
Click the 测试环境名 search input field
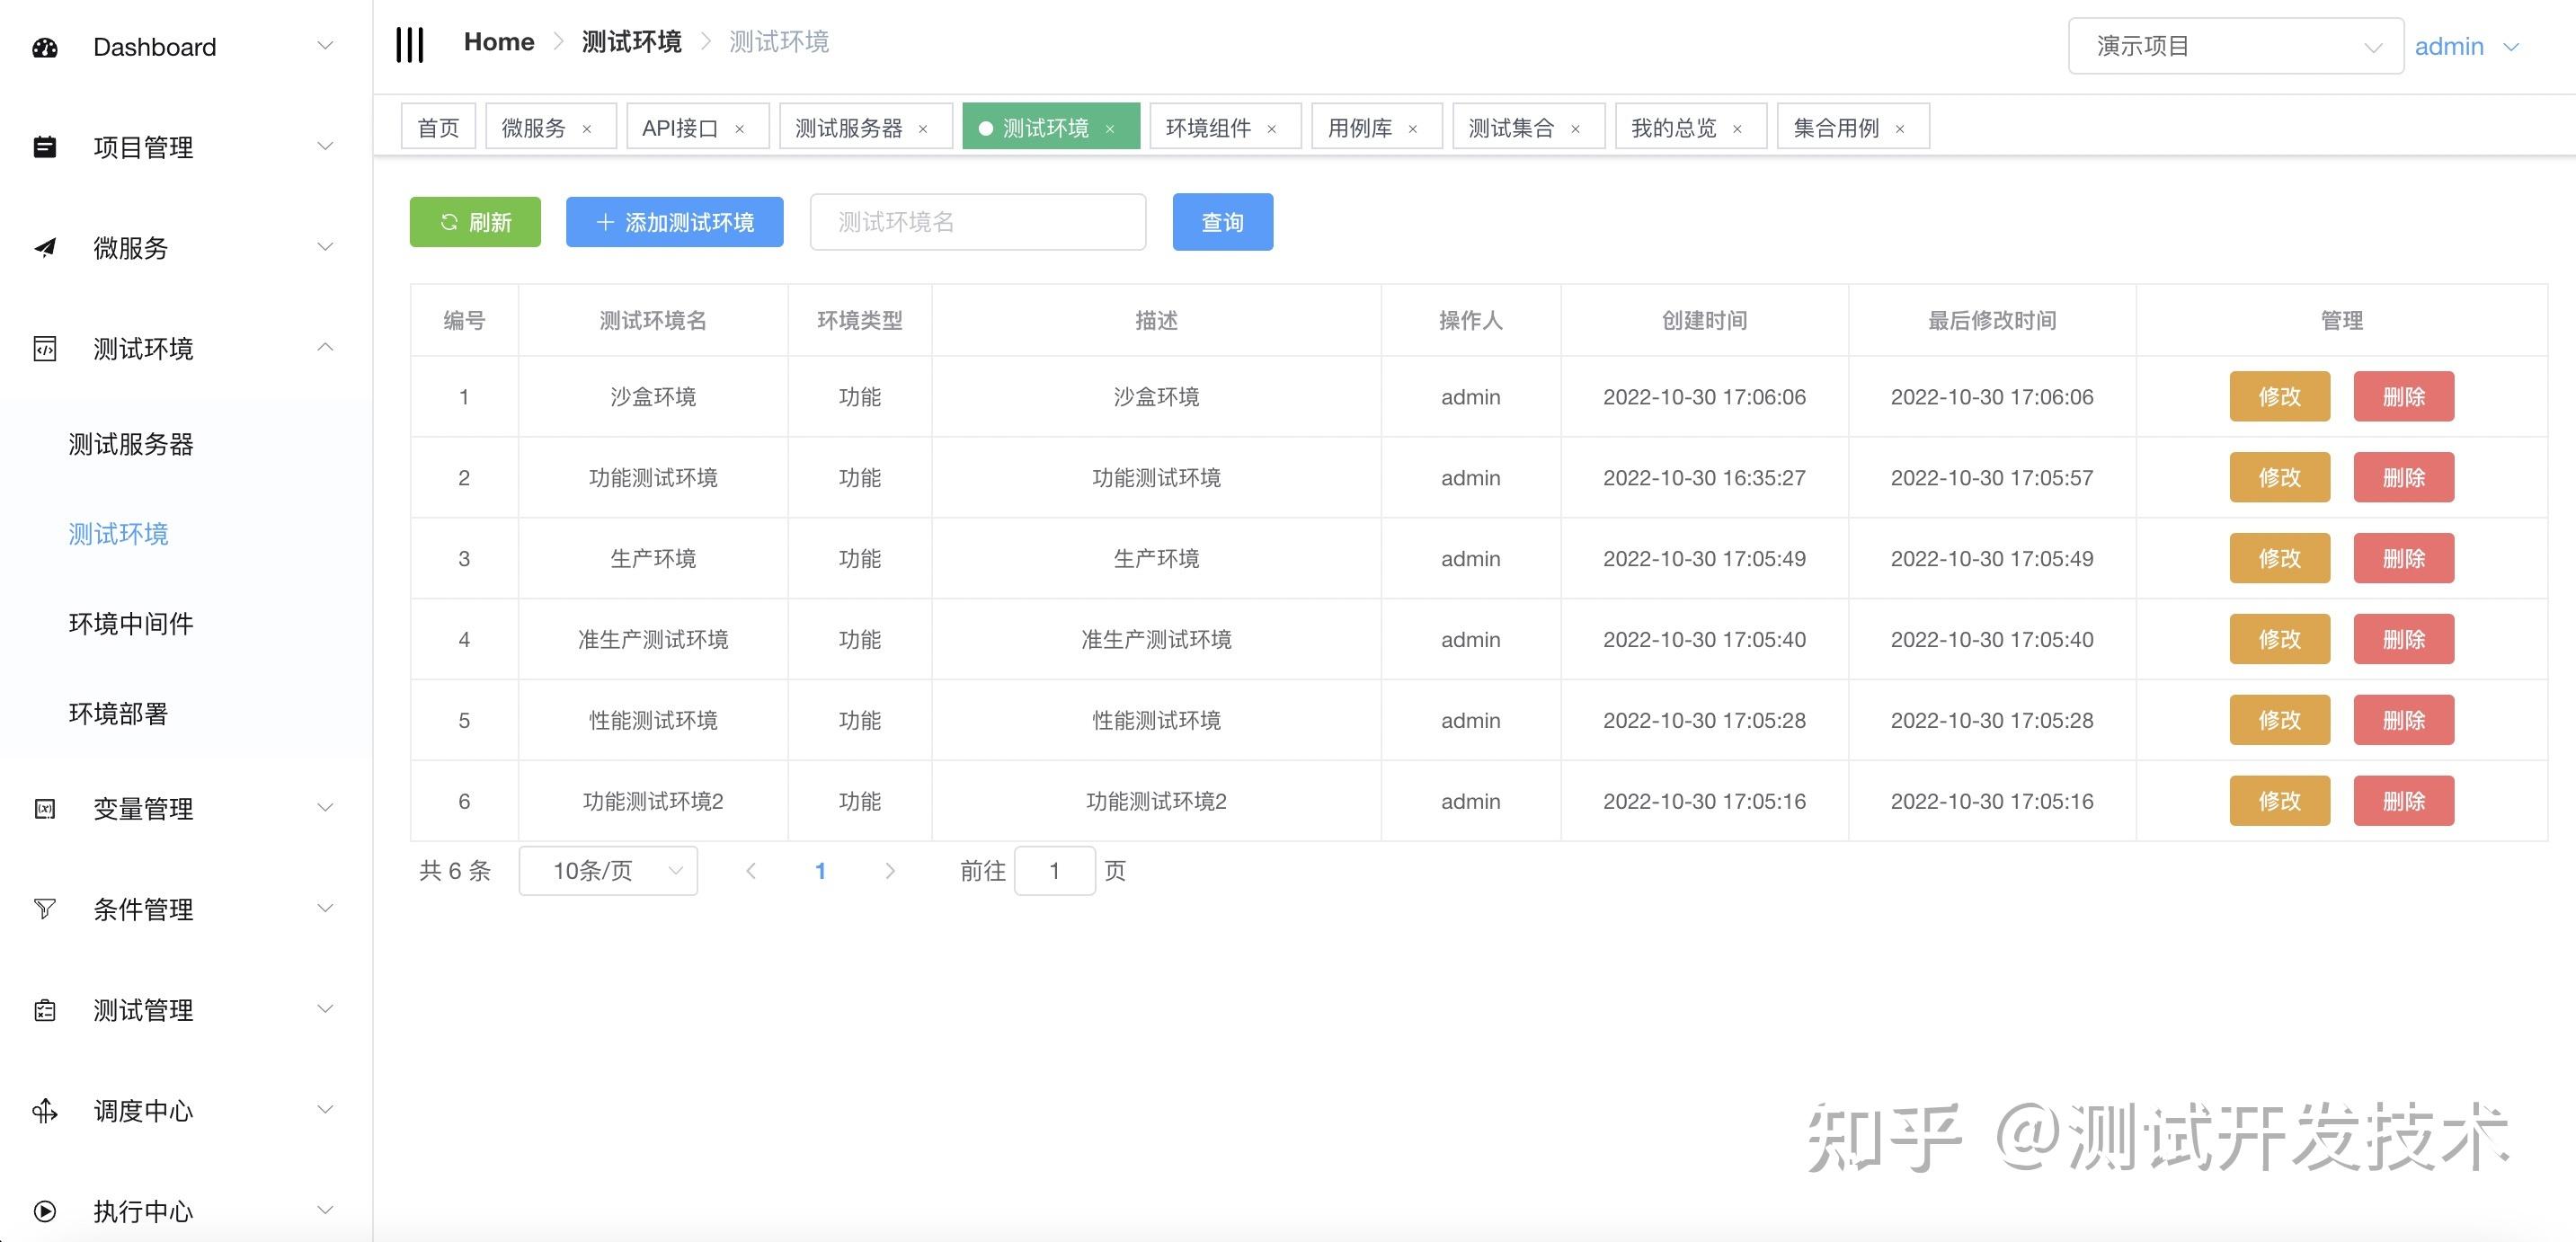point(977,222)
